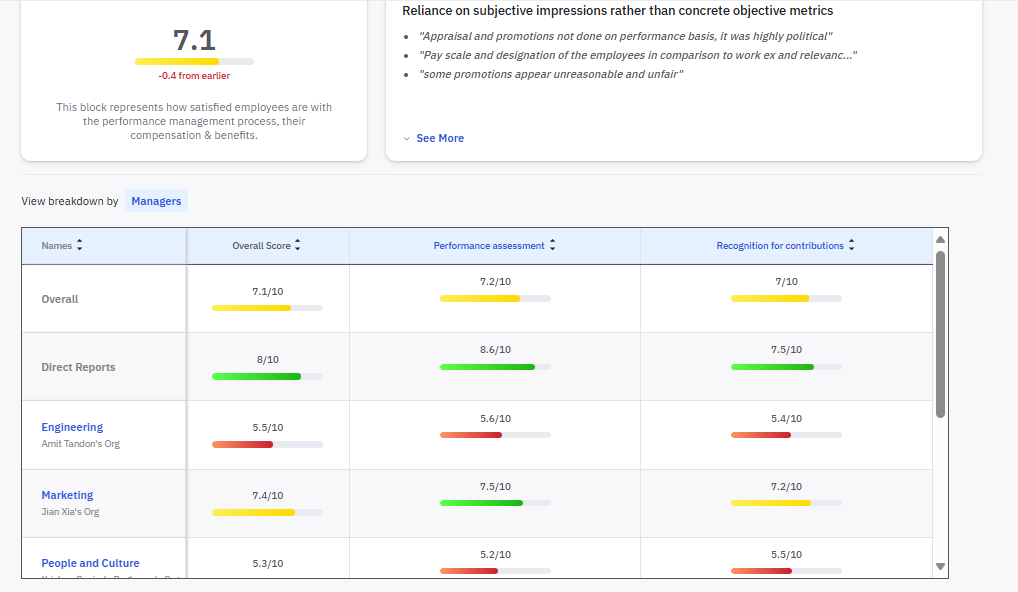The width and height of the screenshot is (1018, 592).
Task: Sort by Performance assessment arrows icon
Action: tap(552, 246)
